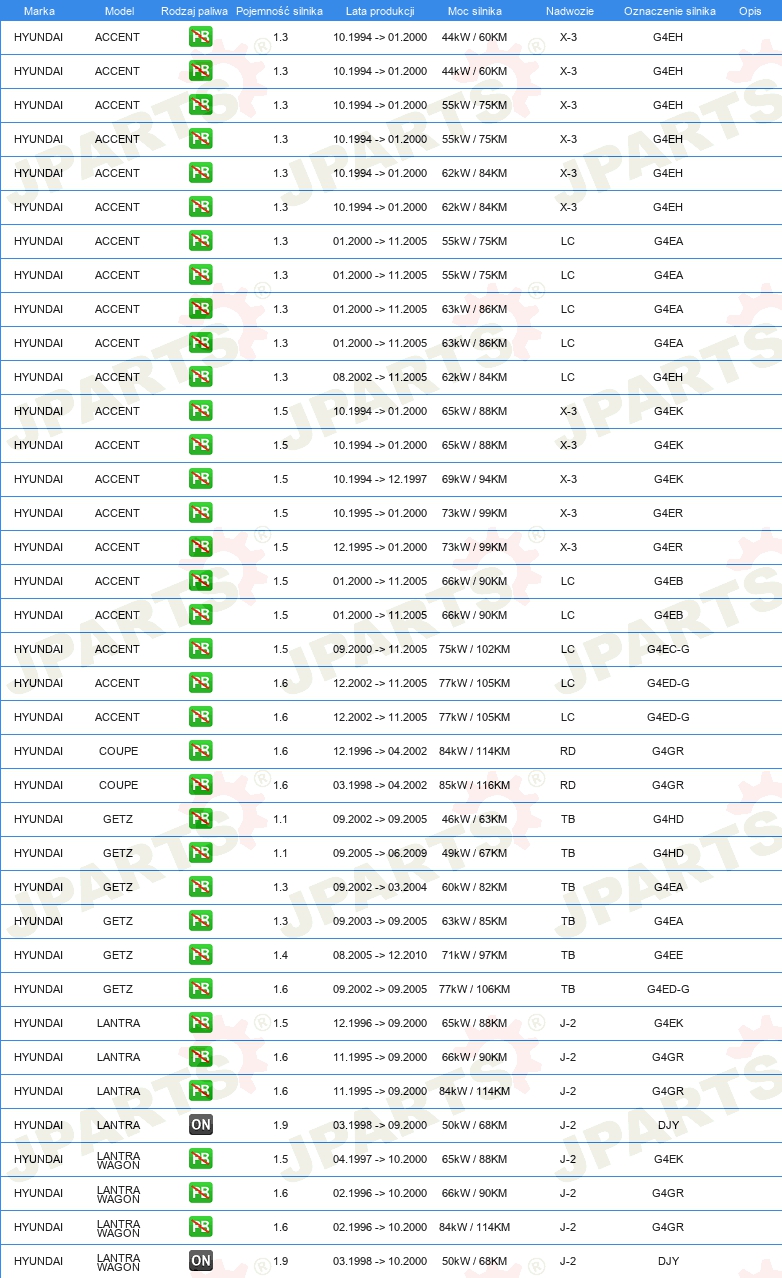Click petrol icon in Lantra Wagon 66kW/90KM row
This screenshot has width=782, height=1278.
point(201,1193)
